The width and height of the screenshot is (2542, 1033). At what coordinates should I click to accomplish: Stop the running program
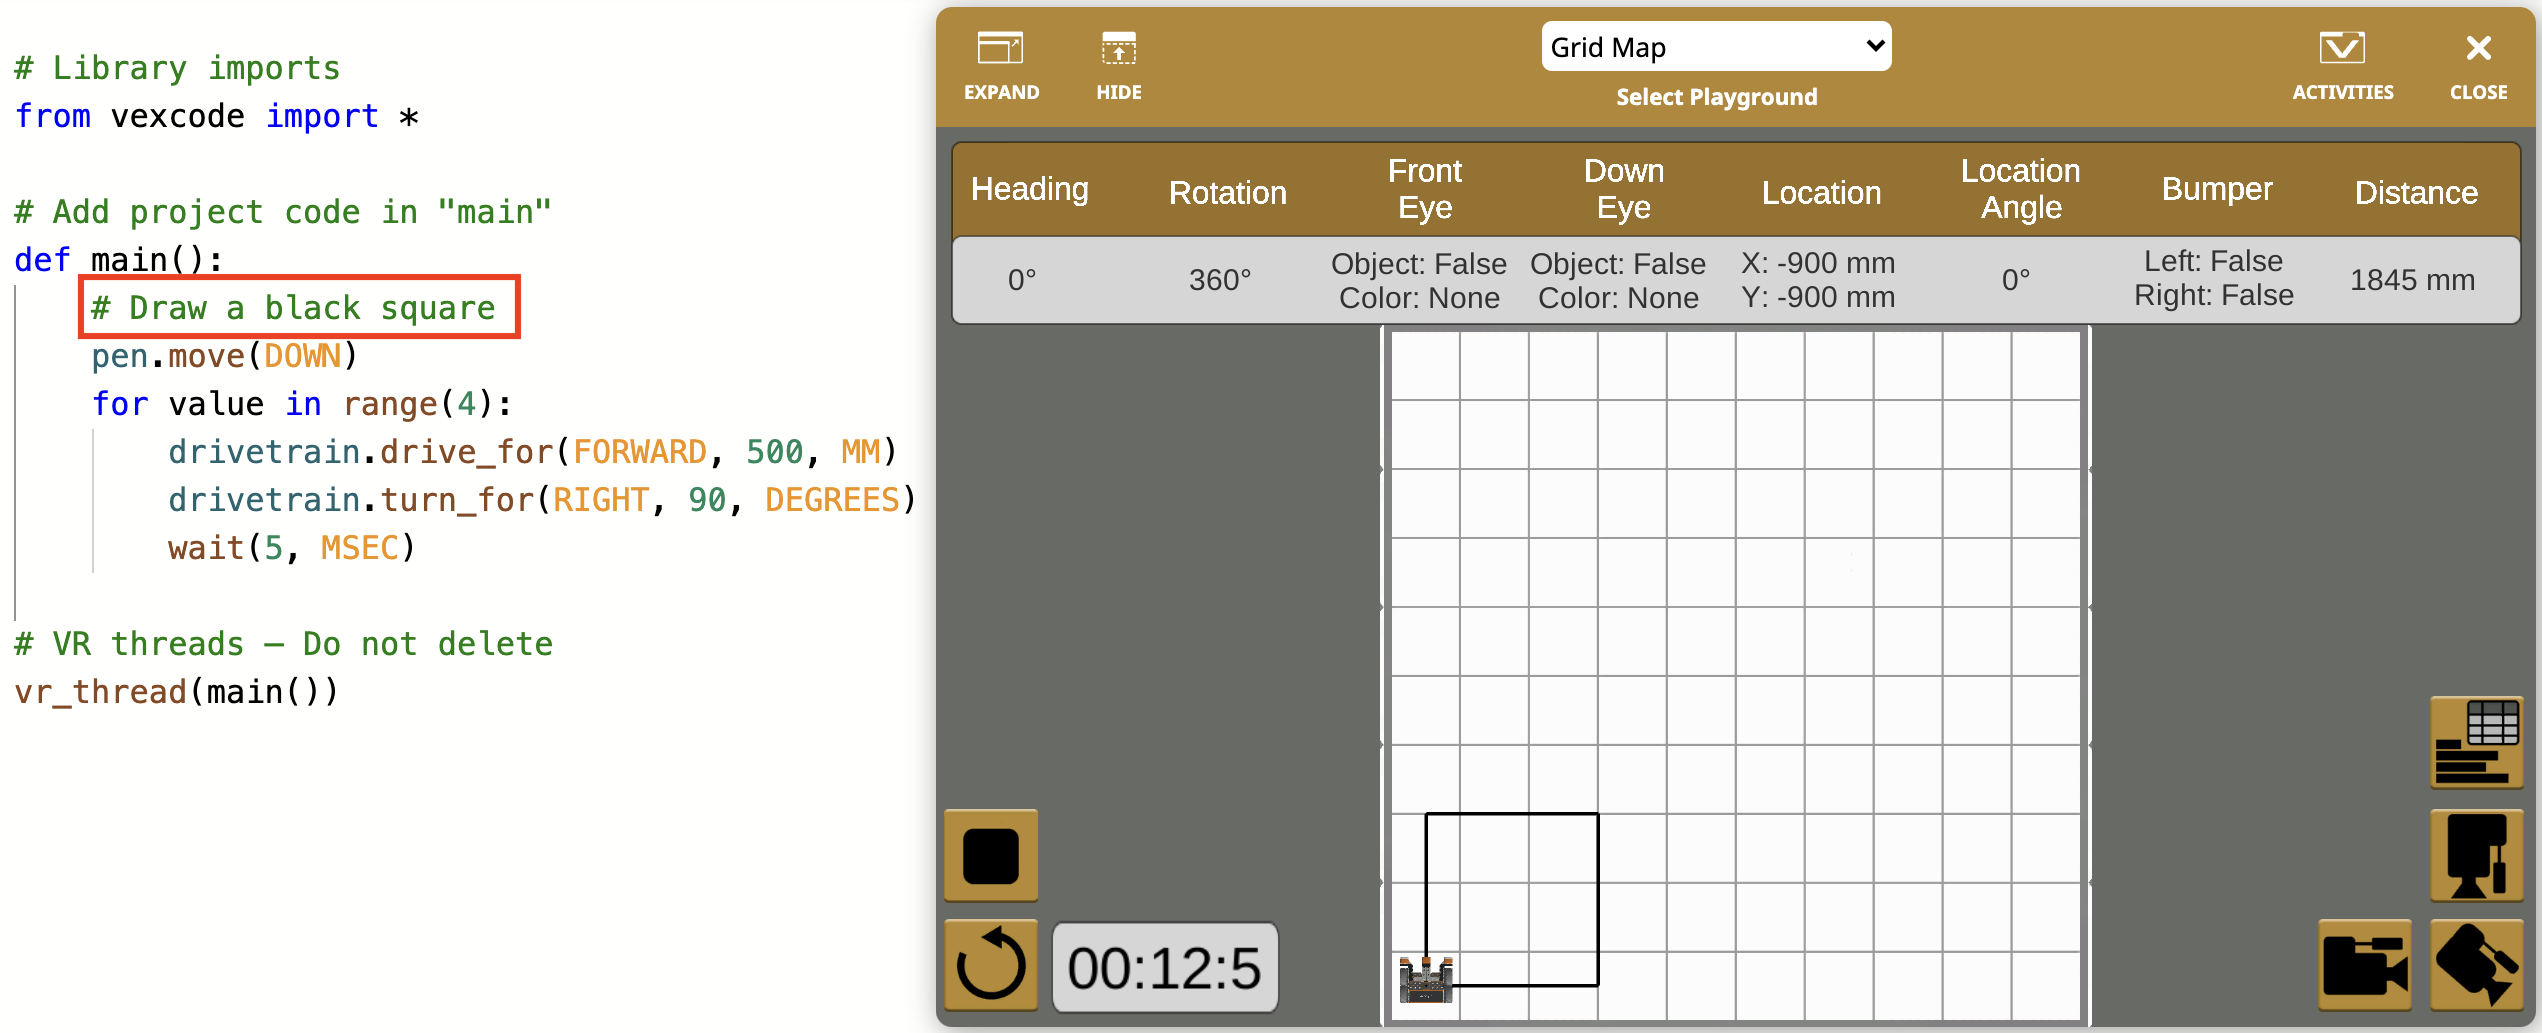point(989,855)
